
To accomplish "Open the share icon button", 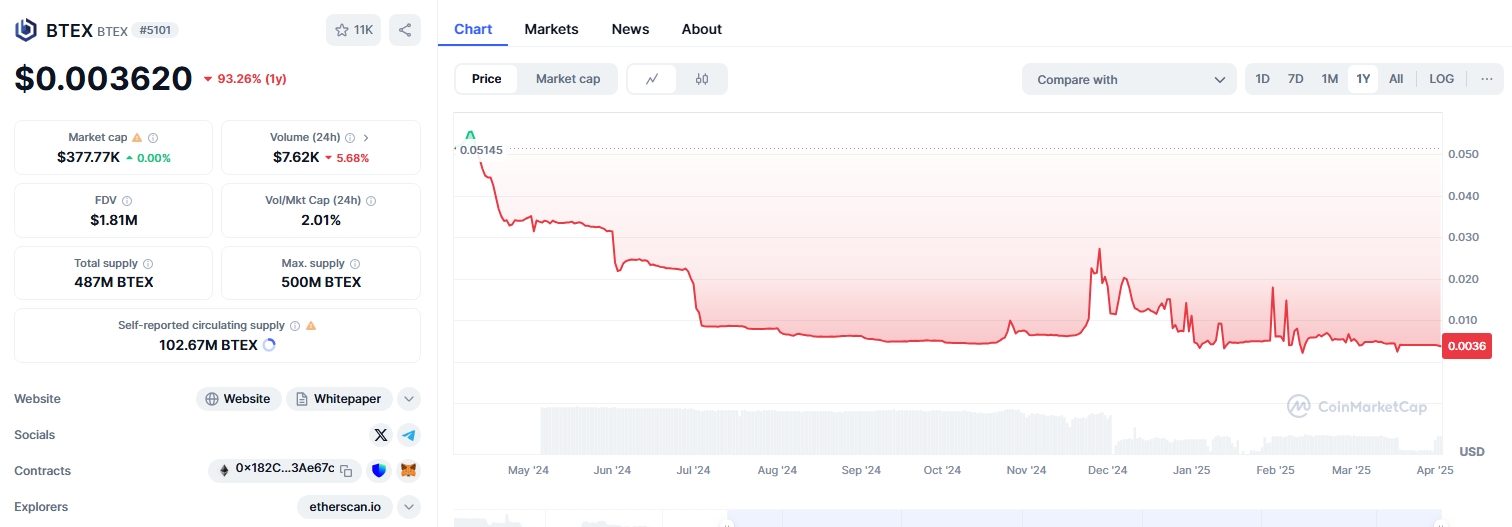I will (x=405, y=30).
